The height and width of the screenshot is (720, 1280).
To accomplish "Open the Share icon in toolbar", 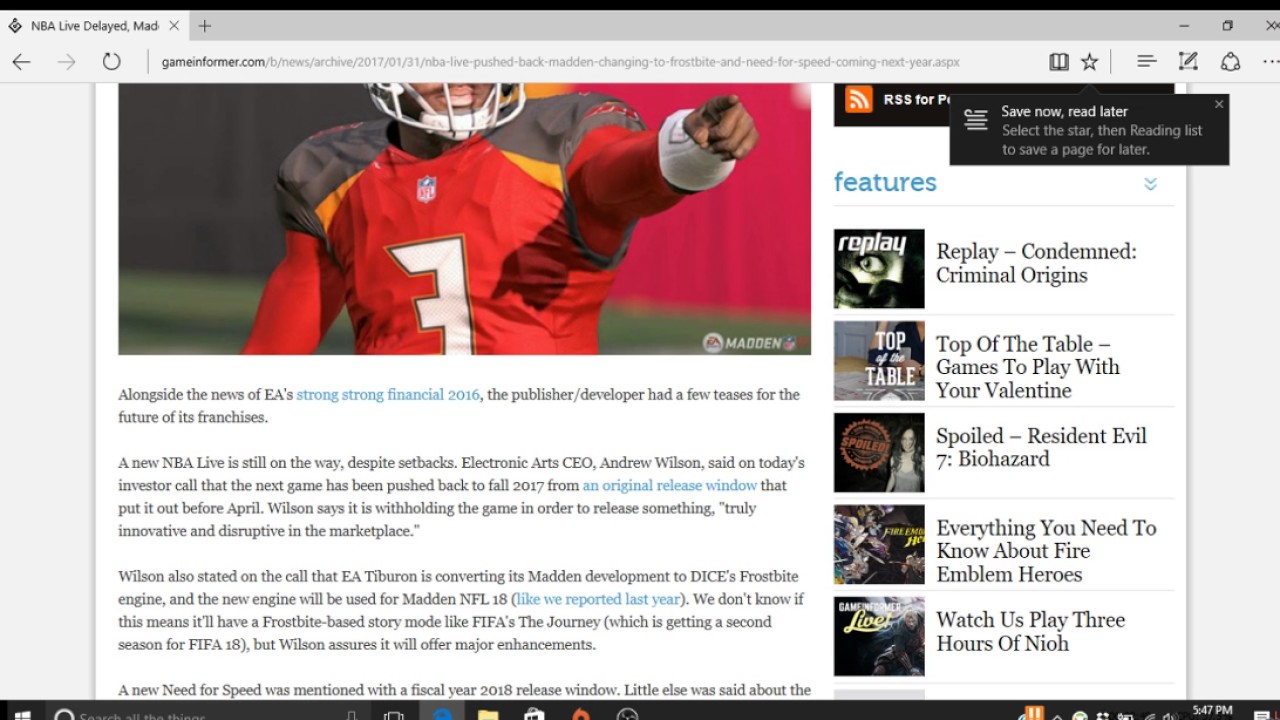I will [1230, 62].
